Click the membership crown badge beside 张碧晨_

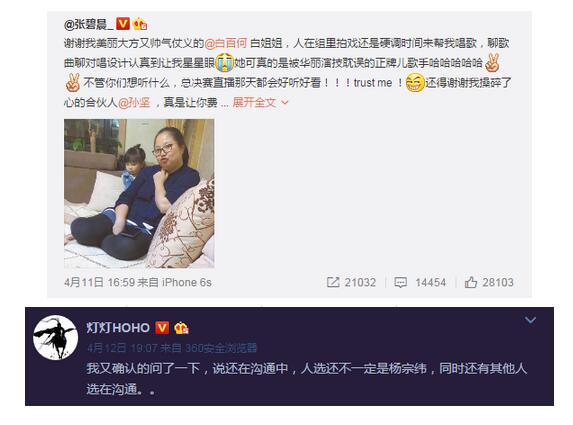[140, 24]
